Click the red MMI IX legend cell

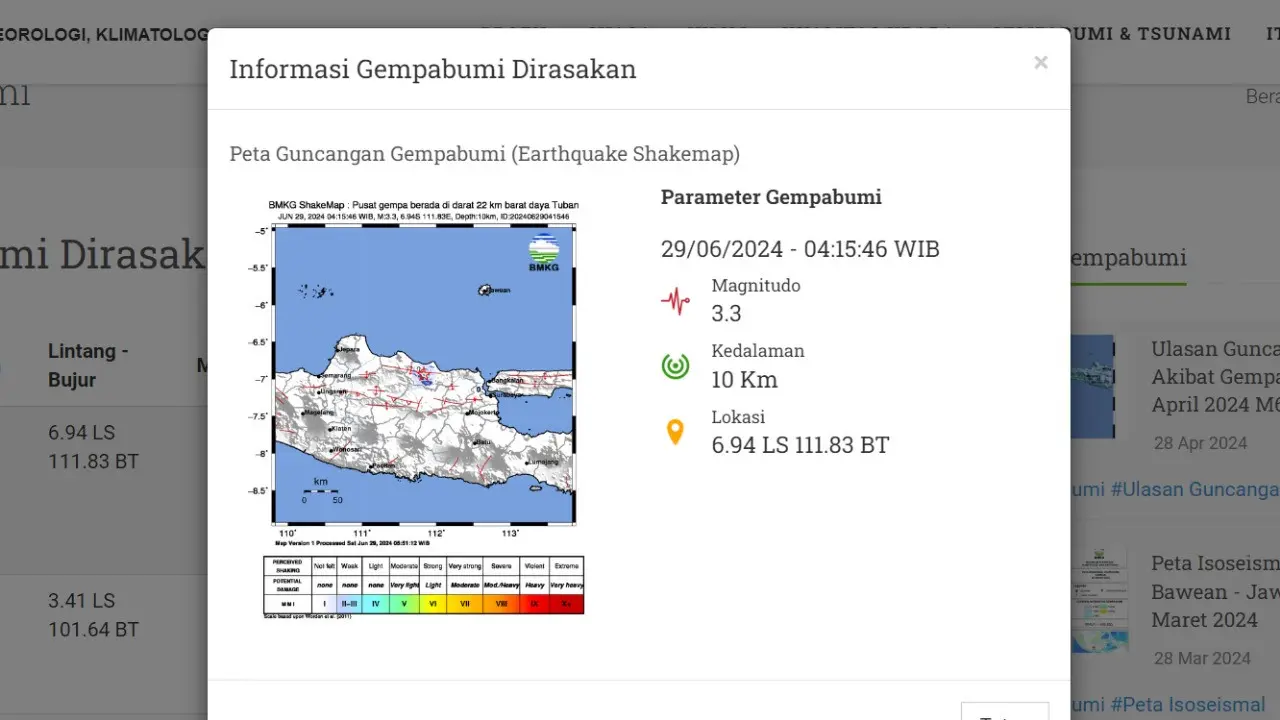coord(533,604)
